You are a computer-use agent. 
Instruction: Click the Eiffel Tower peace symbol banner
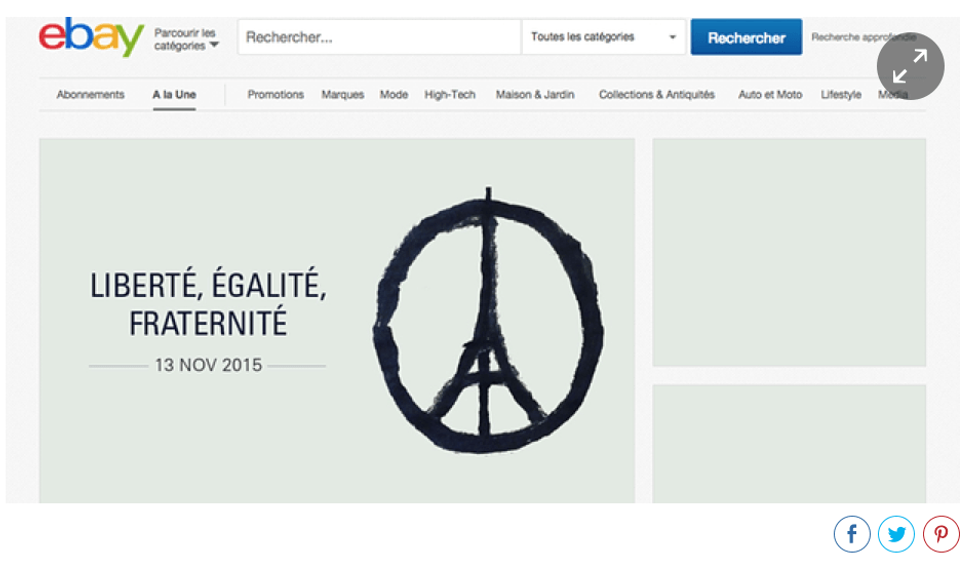(x=337, y=320)
